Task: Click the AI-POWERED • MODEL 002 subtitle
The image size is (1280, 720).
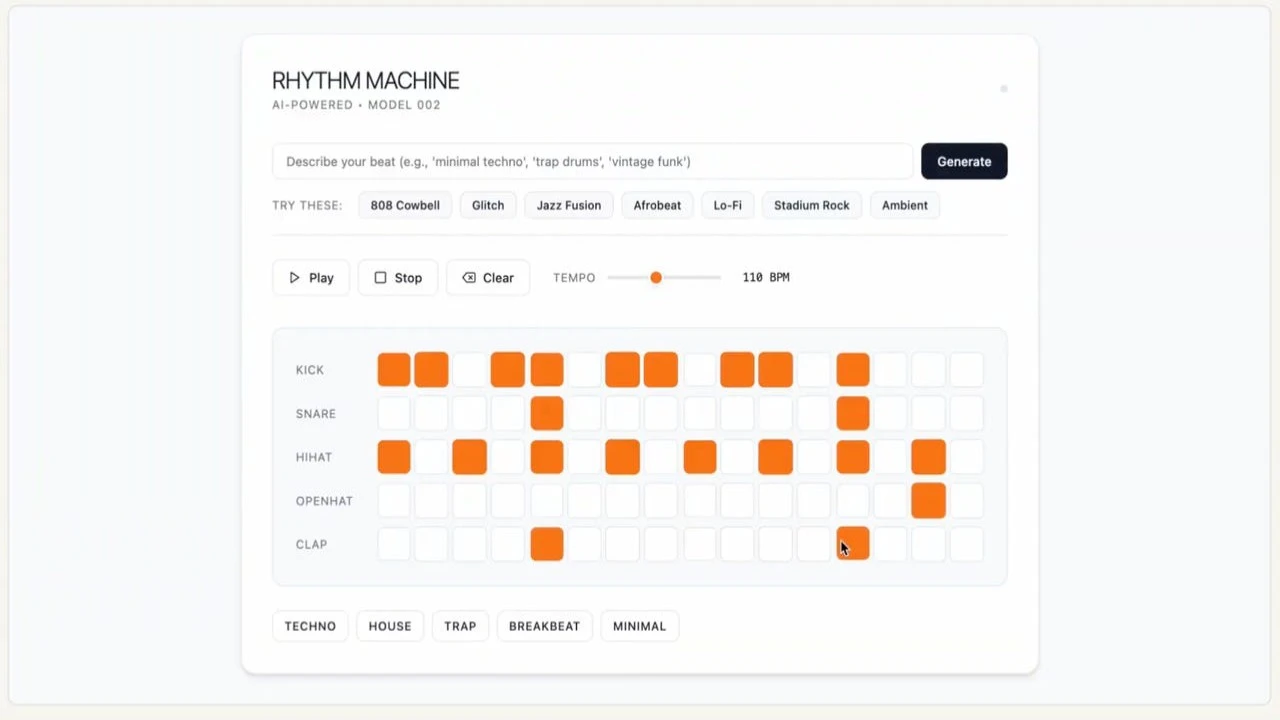Action: click(x=356, y=105)
